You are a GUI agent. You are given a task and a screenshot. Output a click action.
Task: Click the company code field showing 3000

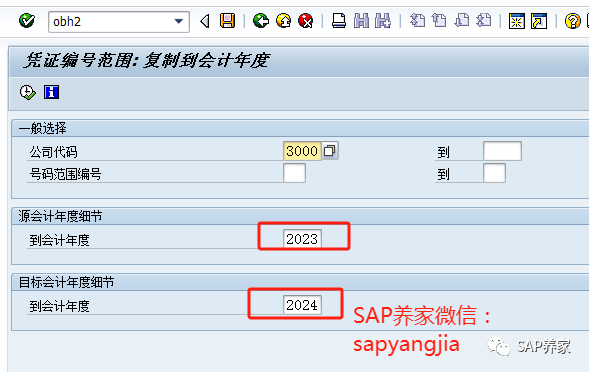click(302, 151)
